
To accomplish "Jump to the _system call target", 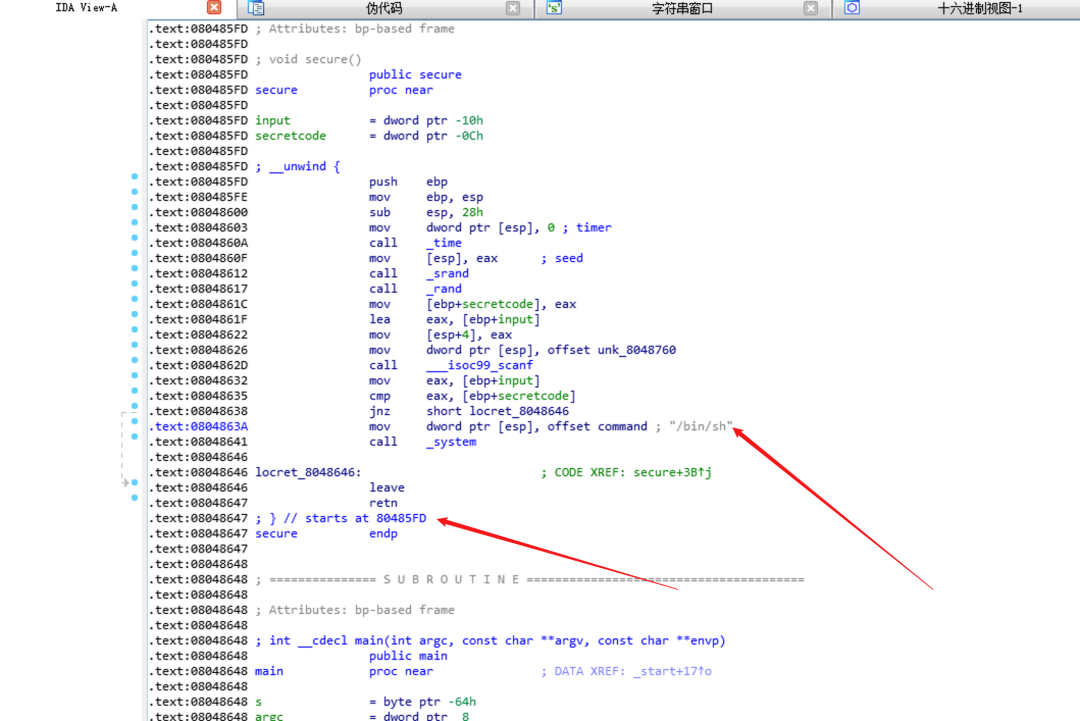I will click(x=451, y=442).
